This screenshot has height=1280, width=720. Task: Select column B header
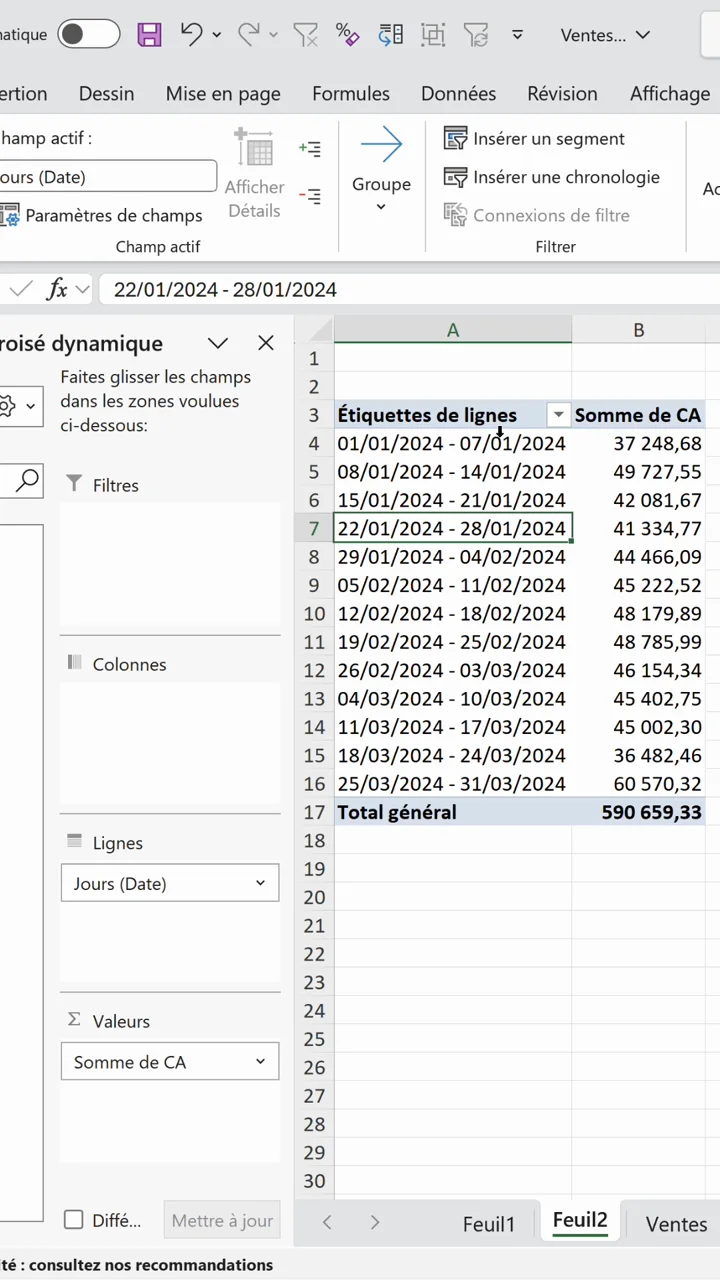[x=638, y=330]
